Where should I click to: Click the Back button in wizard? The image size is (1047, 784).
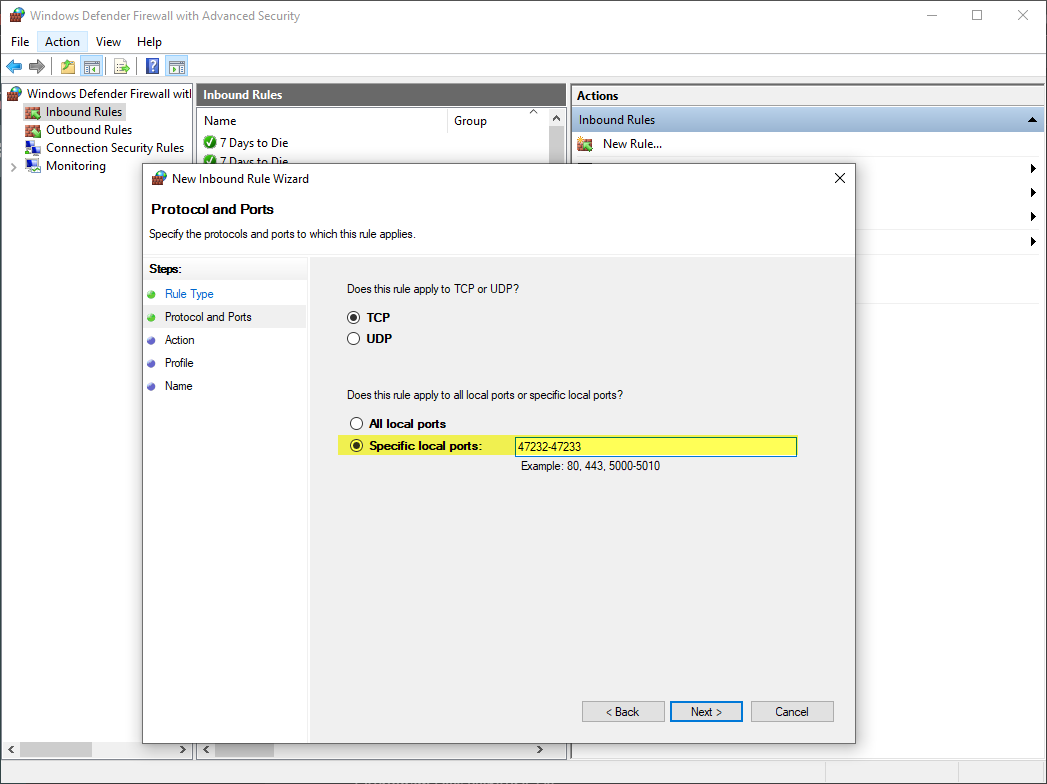(623, 711)
